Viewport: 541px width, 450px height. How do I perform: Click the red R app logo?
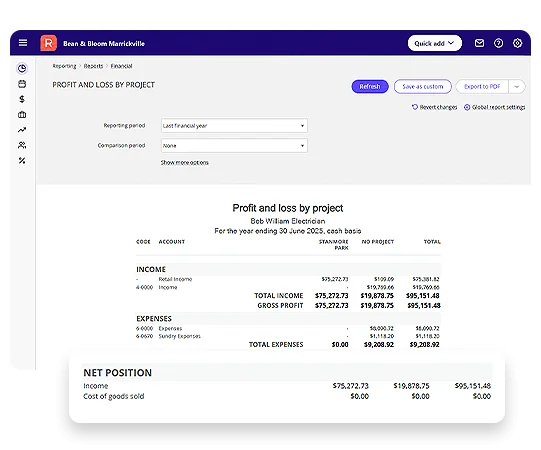[x=49, y=43]
